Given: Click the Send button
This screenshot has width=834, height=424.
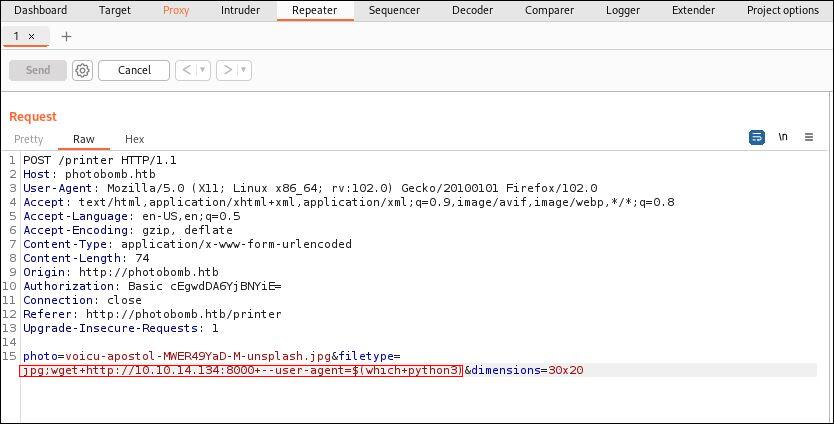Looking at the screenshot, I should tap(38, 70).
